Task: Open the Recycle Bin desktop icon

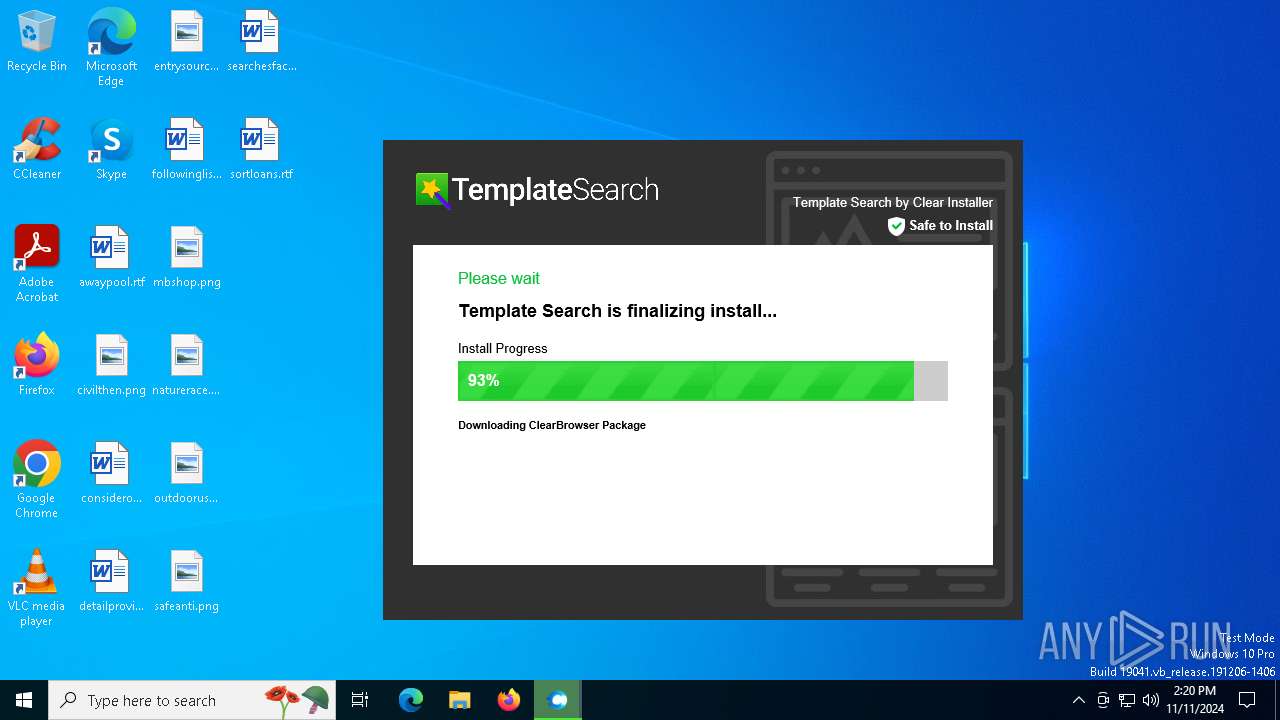Action: click(x=37, y=42)
